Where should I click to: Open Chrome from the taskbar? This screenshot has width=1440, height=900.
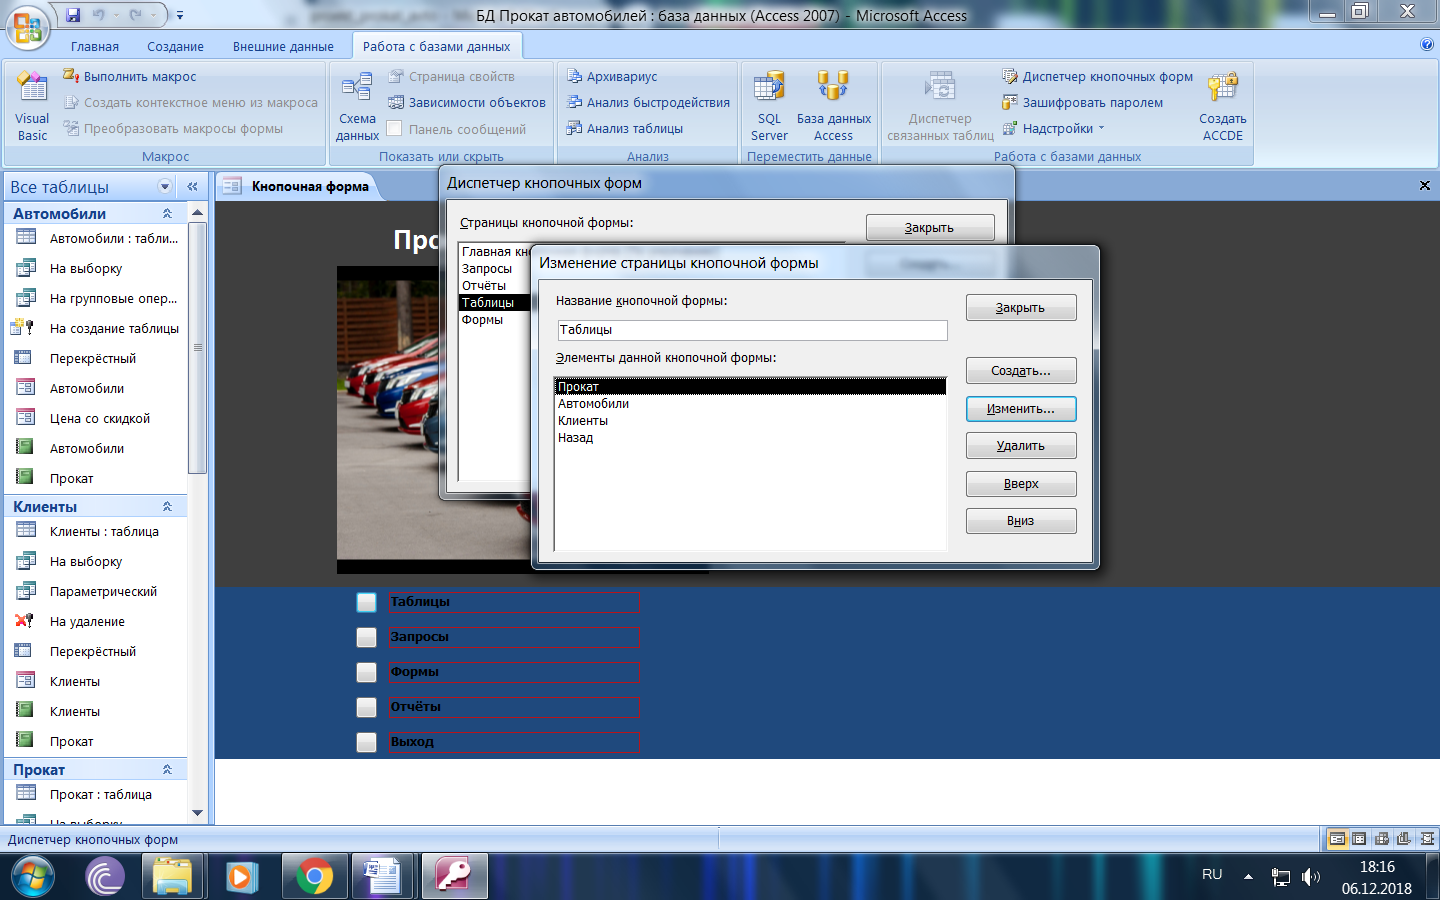314,877
